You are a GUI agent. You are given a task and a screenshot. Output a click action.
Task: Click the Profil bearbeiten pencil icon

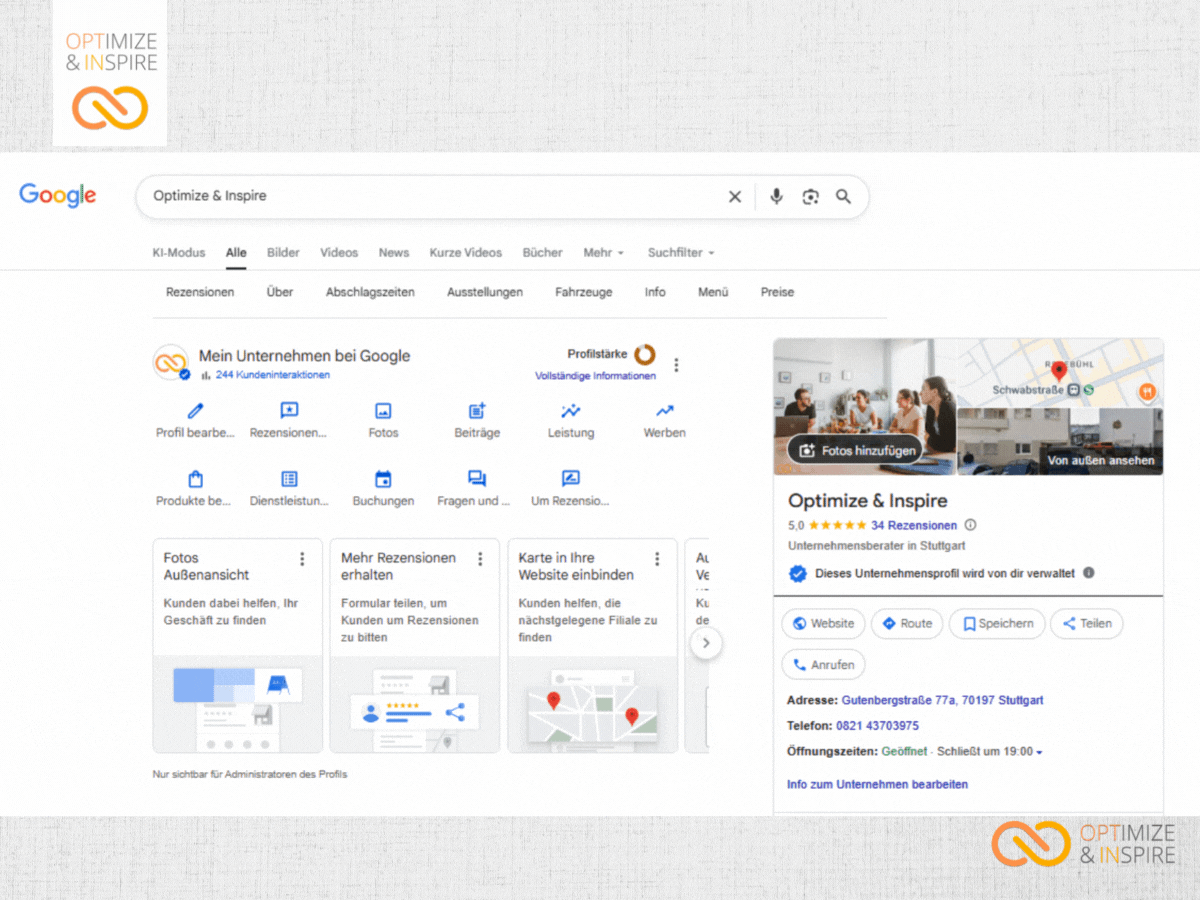(x=195, y=411)
